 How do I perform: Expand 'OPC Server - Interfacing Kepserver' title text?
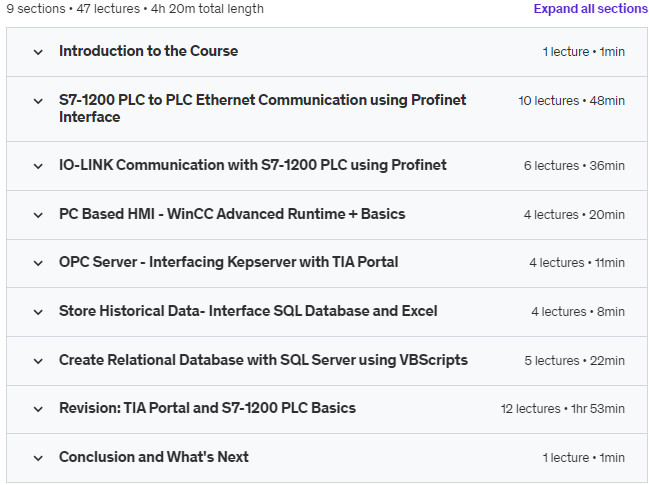click(228, 262)
